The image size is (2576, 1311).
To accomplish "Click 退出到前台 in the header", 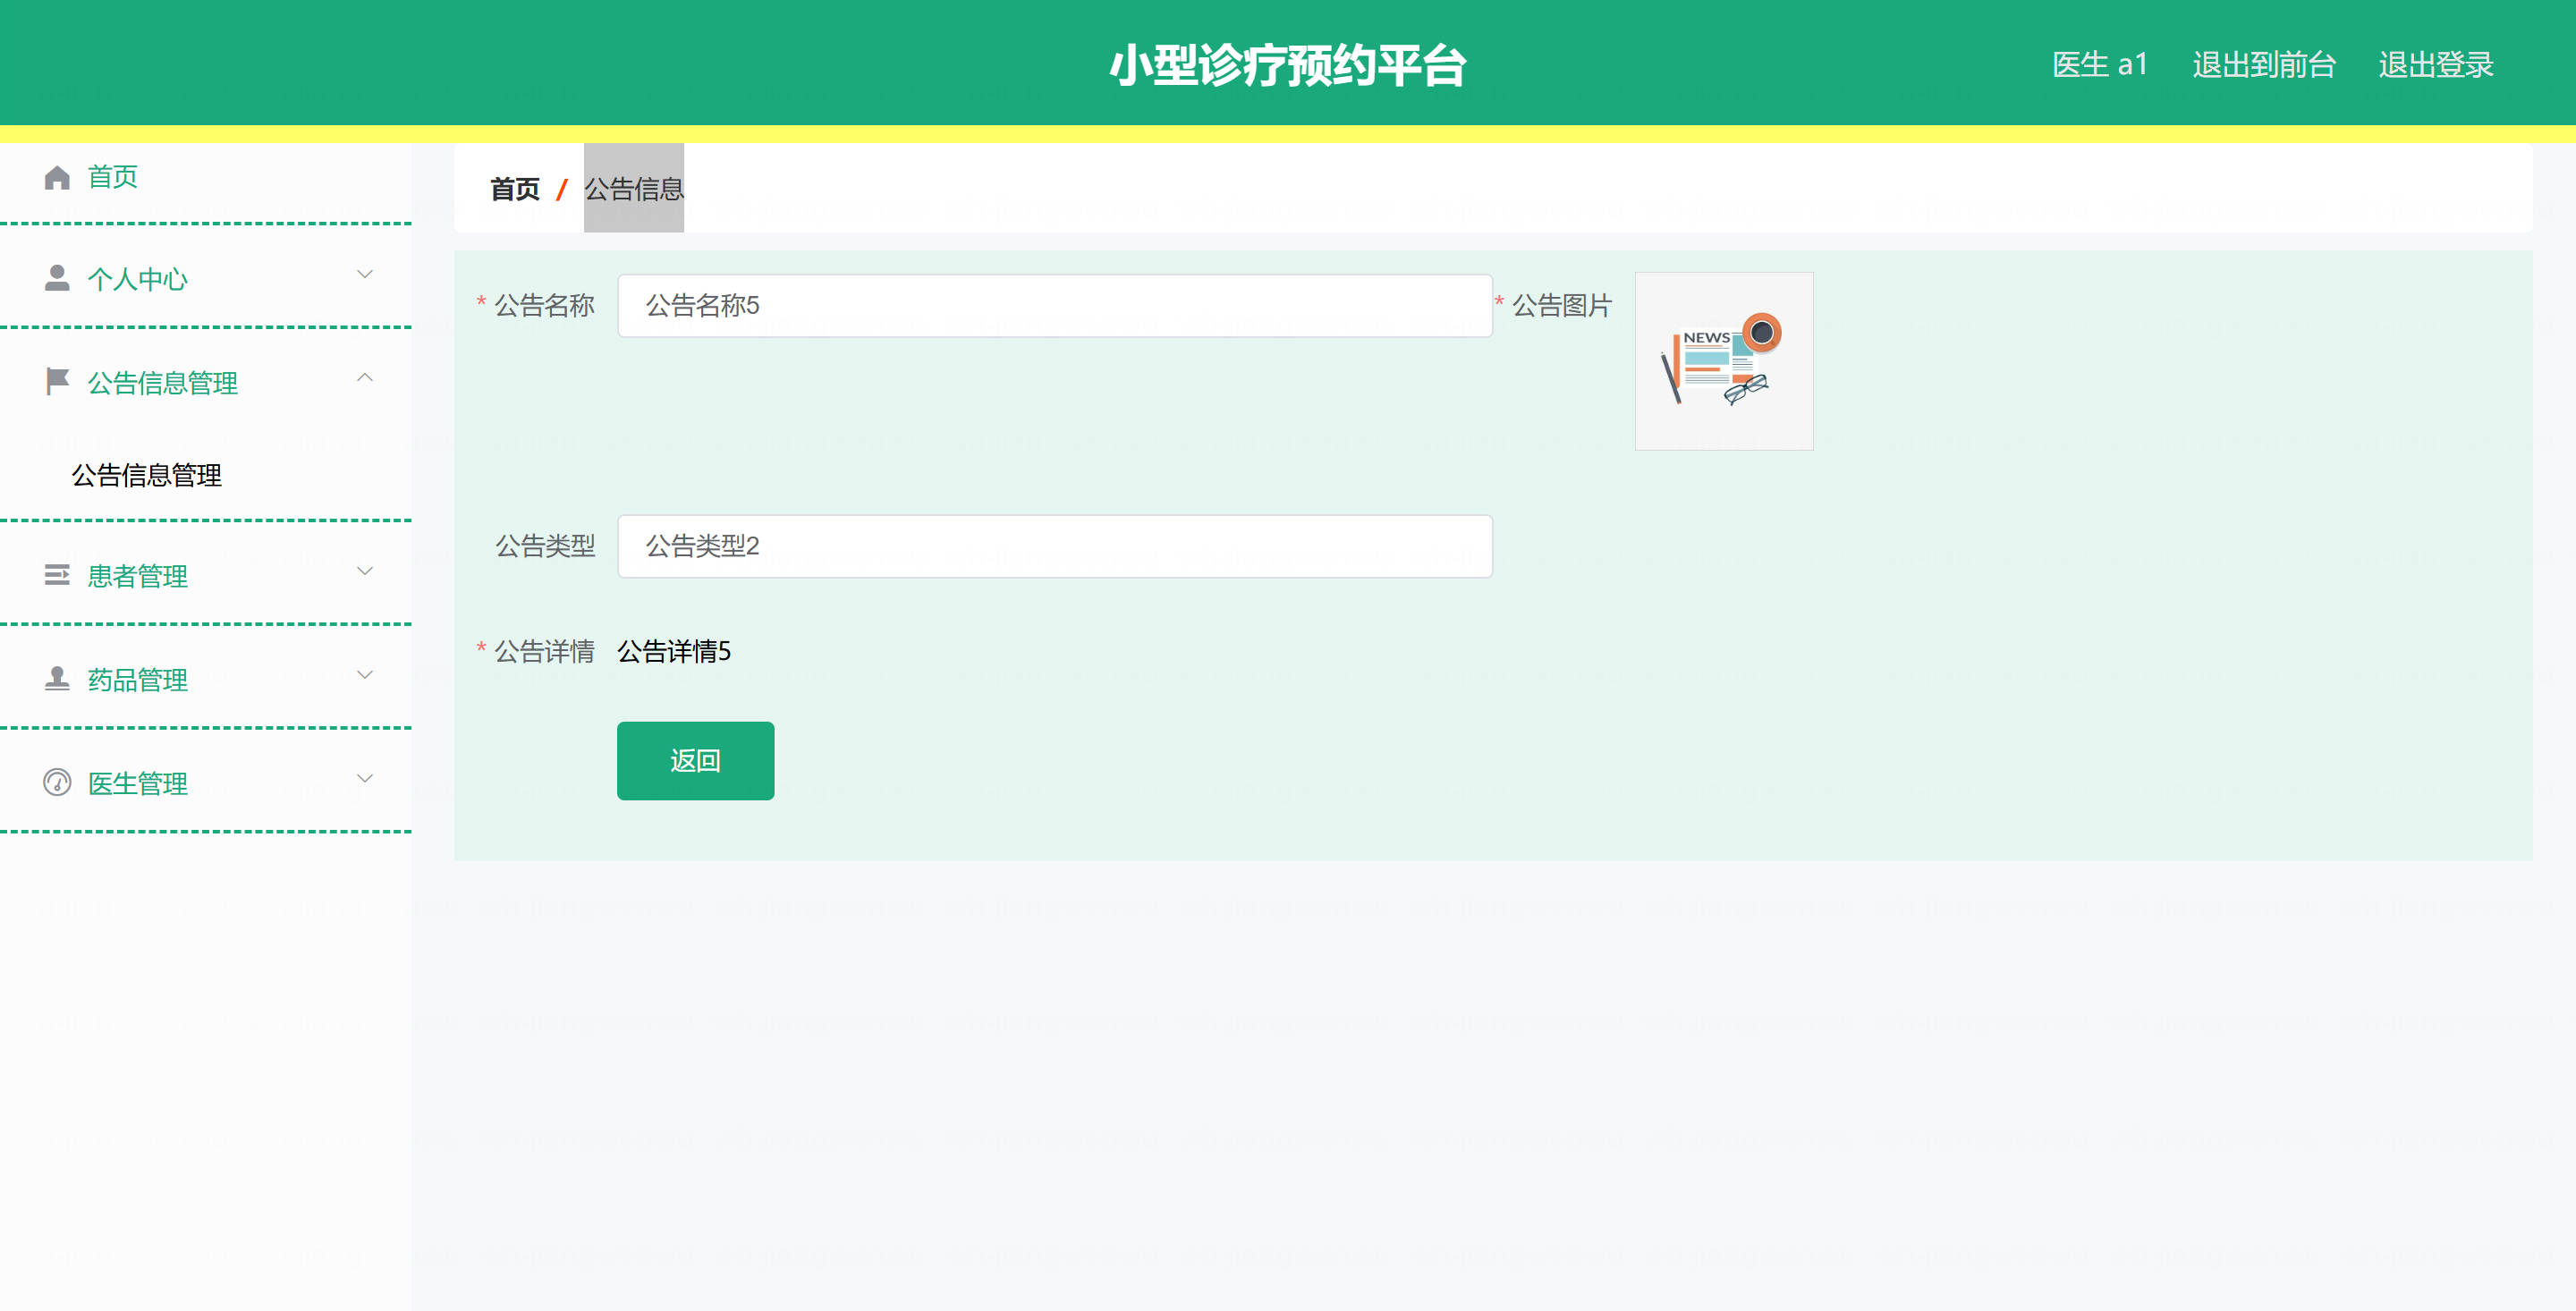I will [2264, 65].
